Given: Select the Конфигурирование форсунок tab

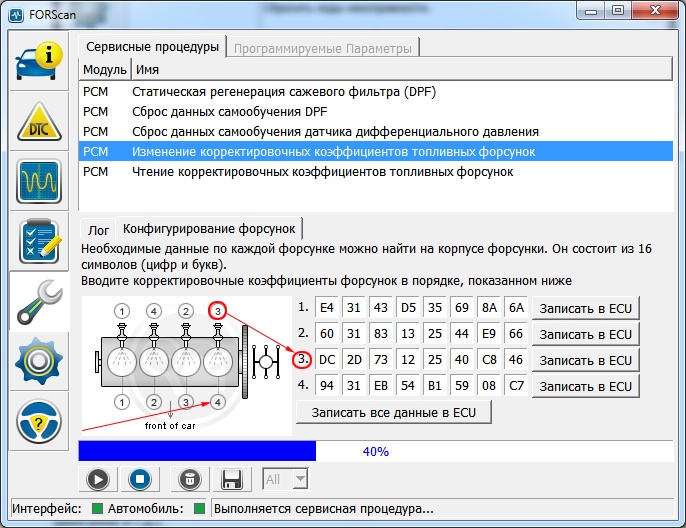Looking at the screenshot, I should 209,229.
